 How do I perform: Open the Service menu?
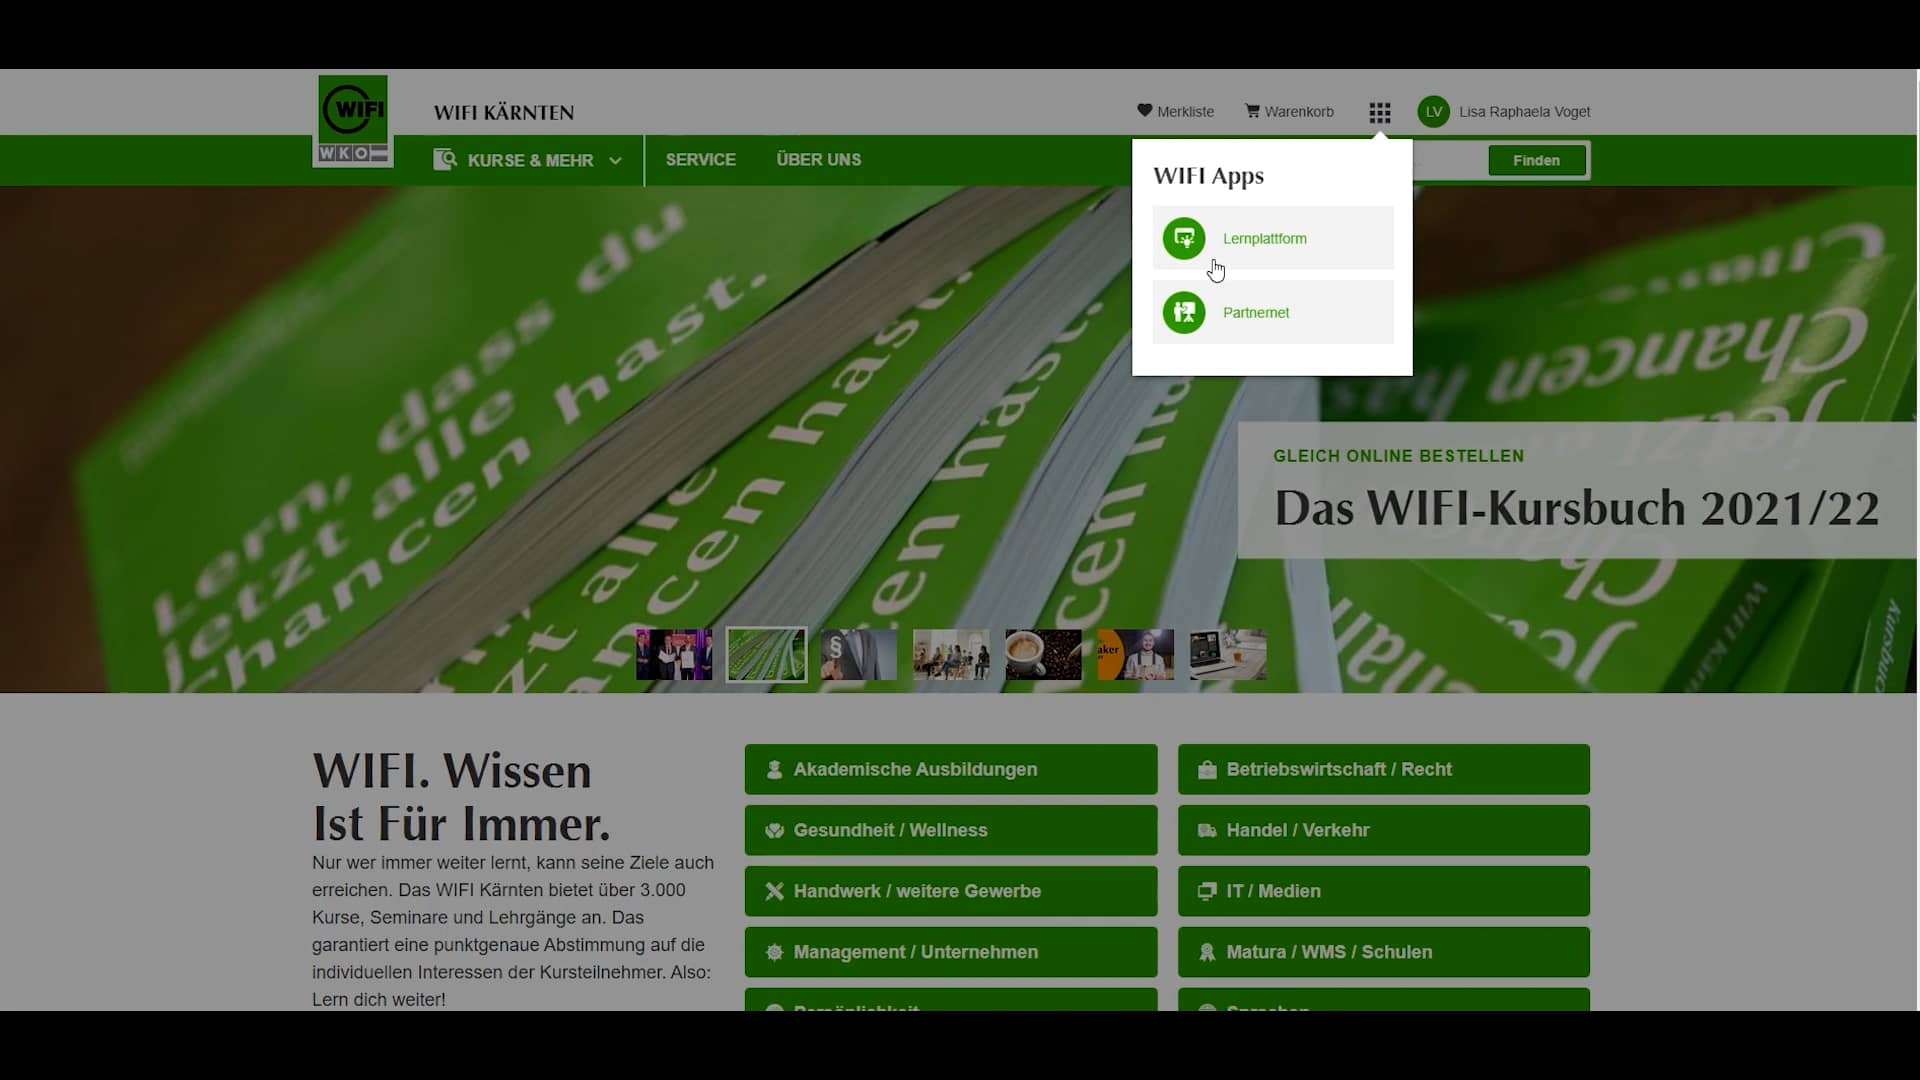pyautogui.click(x=700, y=160)
